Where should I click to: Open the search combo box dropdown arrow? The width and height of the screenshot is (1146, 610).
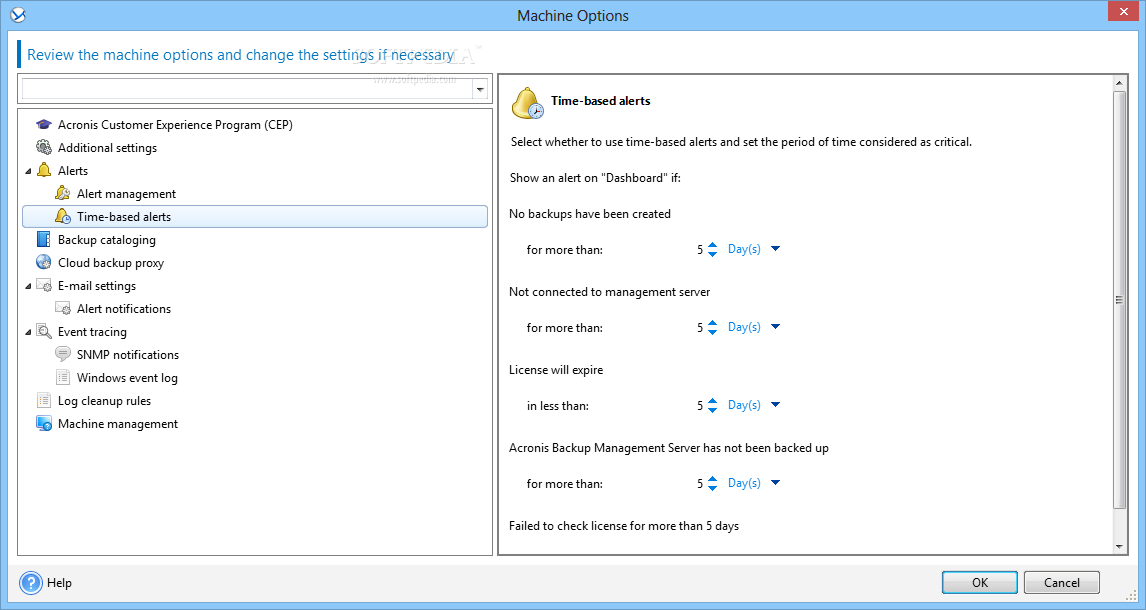(x=480, y=90)
